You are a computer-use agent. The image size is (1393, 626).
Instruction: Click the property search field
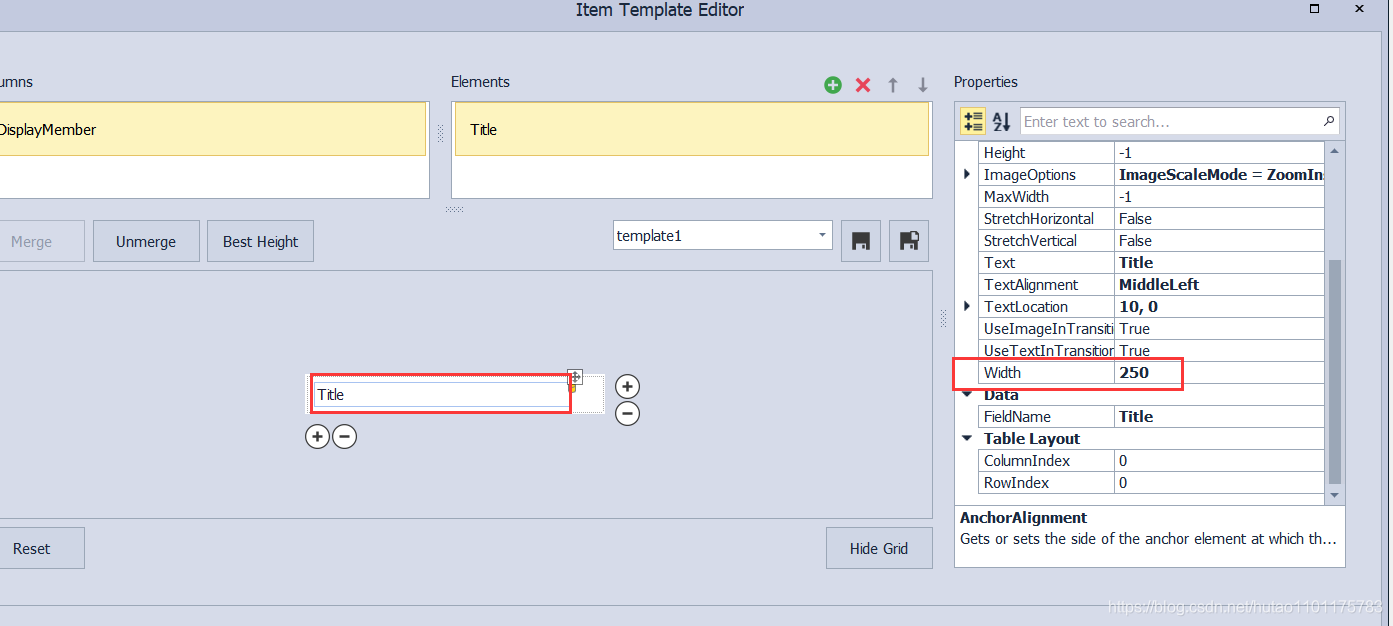pyautogui.click(x=1150, y=121)
